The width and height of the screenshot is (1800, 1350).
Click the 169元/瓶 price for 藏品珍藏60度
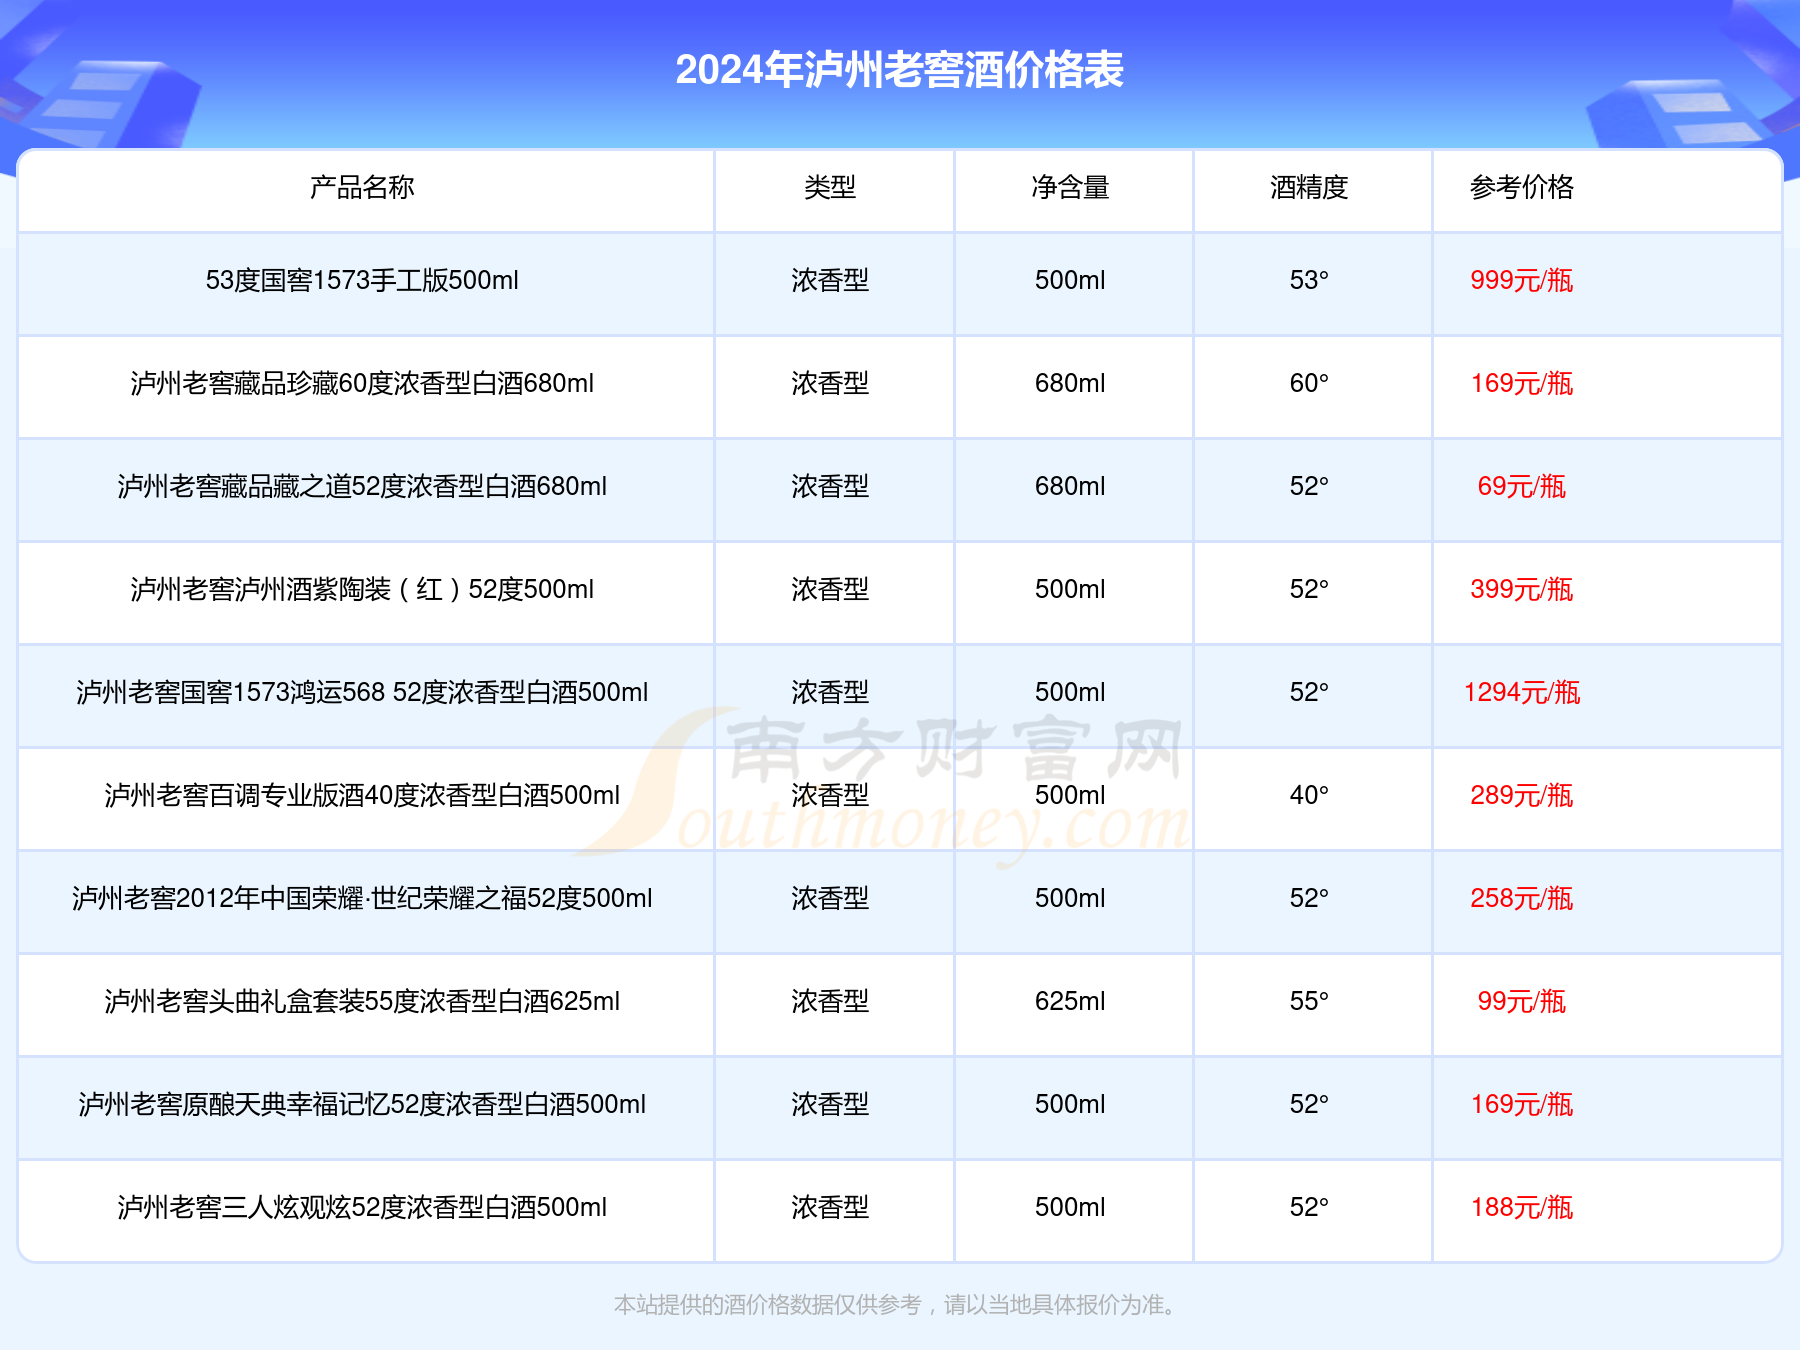point(1522,383)
